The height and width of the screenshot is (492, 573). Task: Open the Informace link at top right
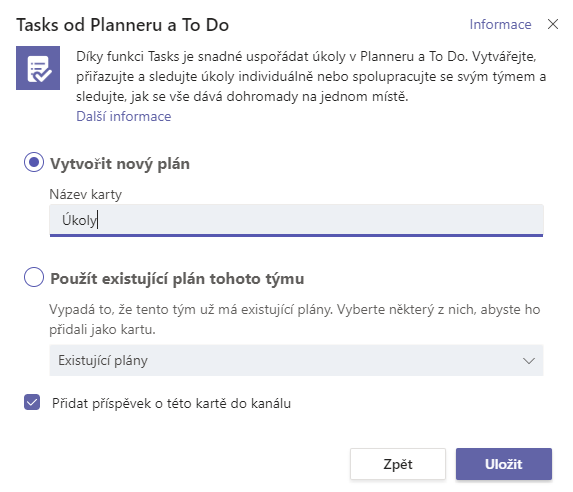pos(500,24)
